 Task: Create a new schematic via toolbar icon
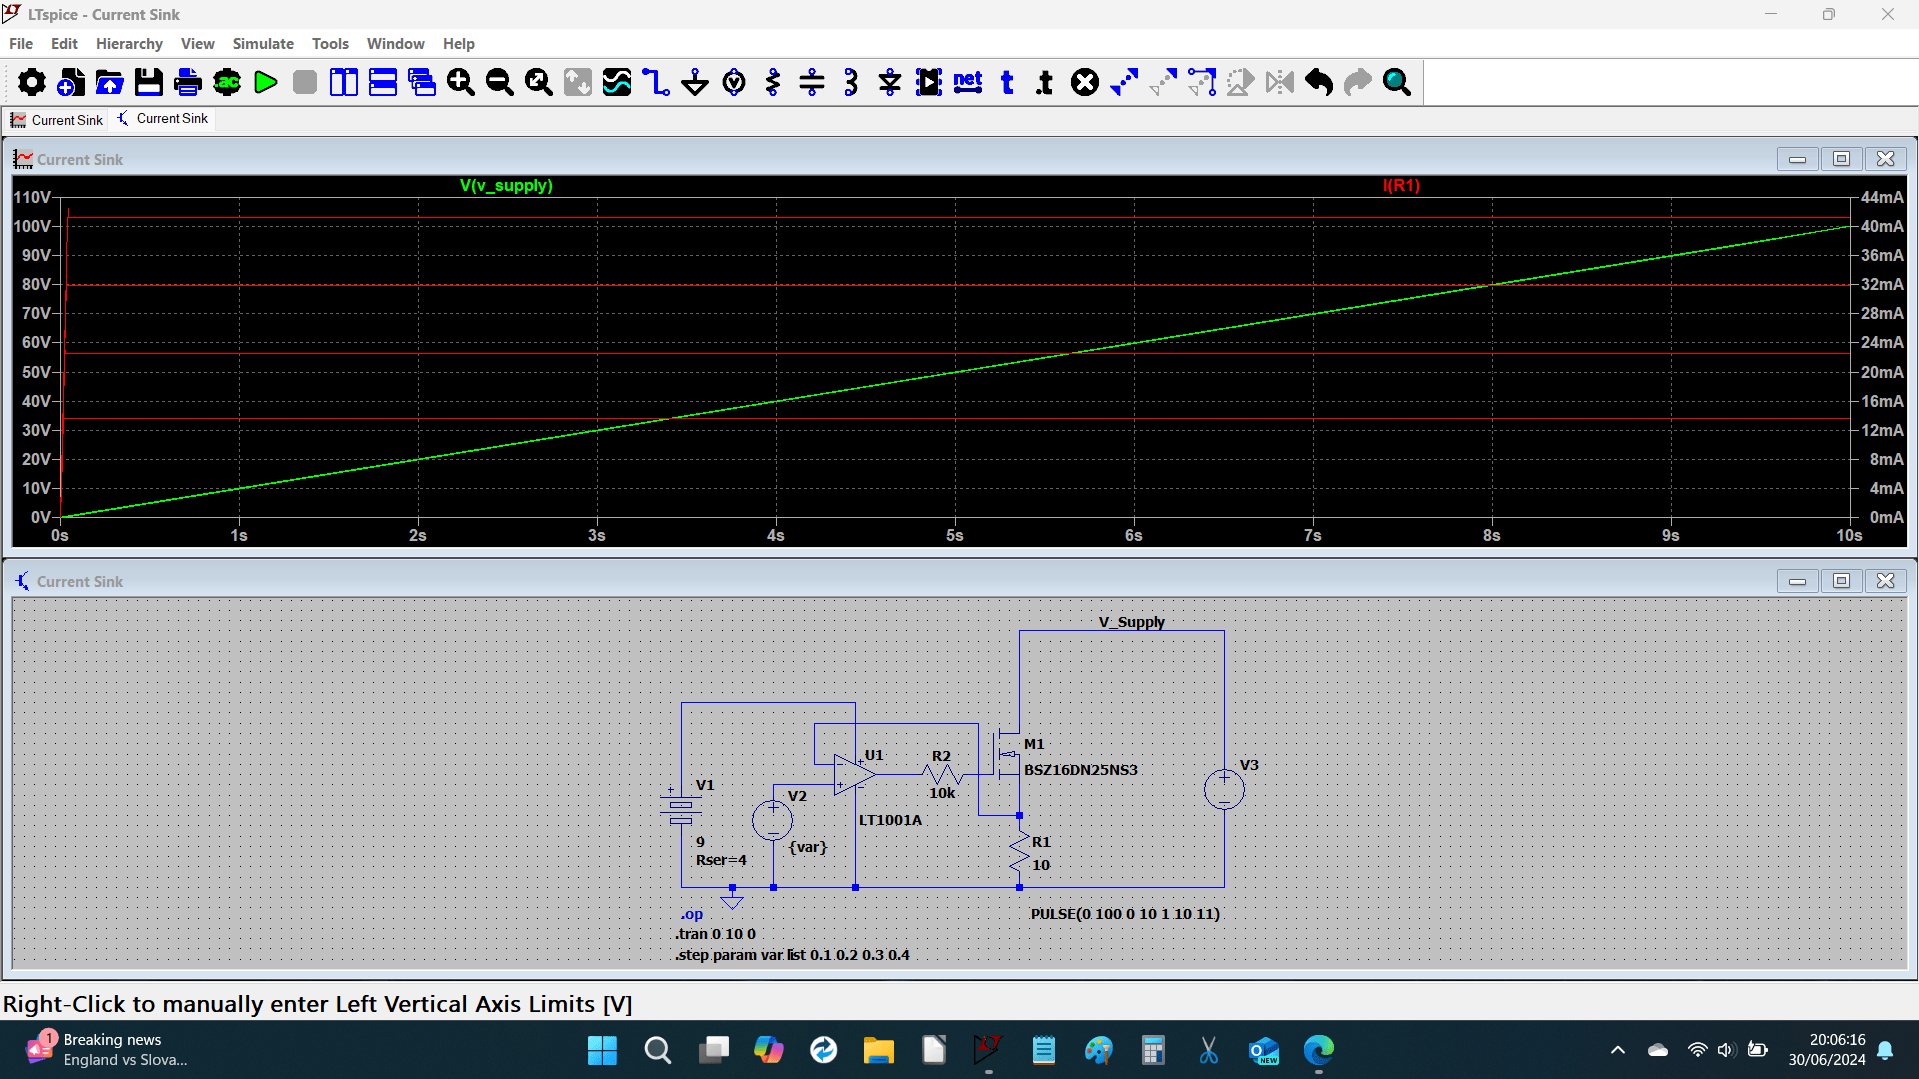pyautogui.click(x=70, y=82)
